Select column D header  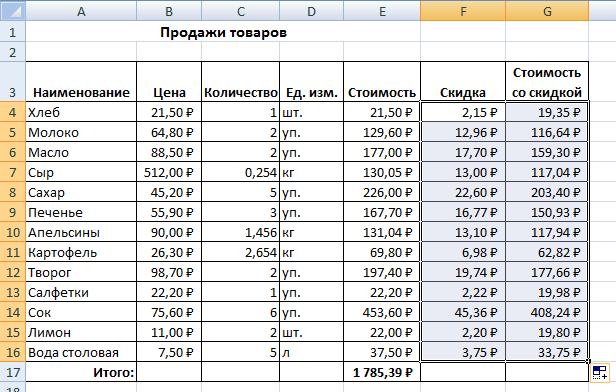[x=312, y=11]
